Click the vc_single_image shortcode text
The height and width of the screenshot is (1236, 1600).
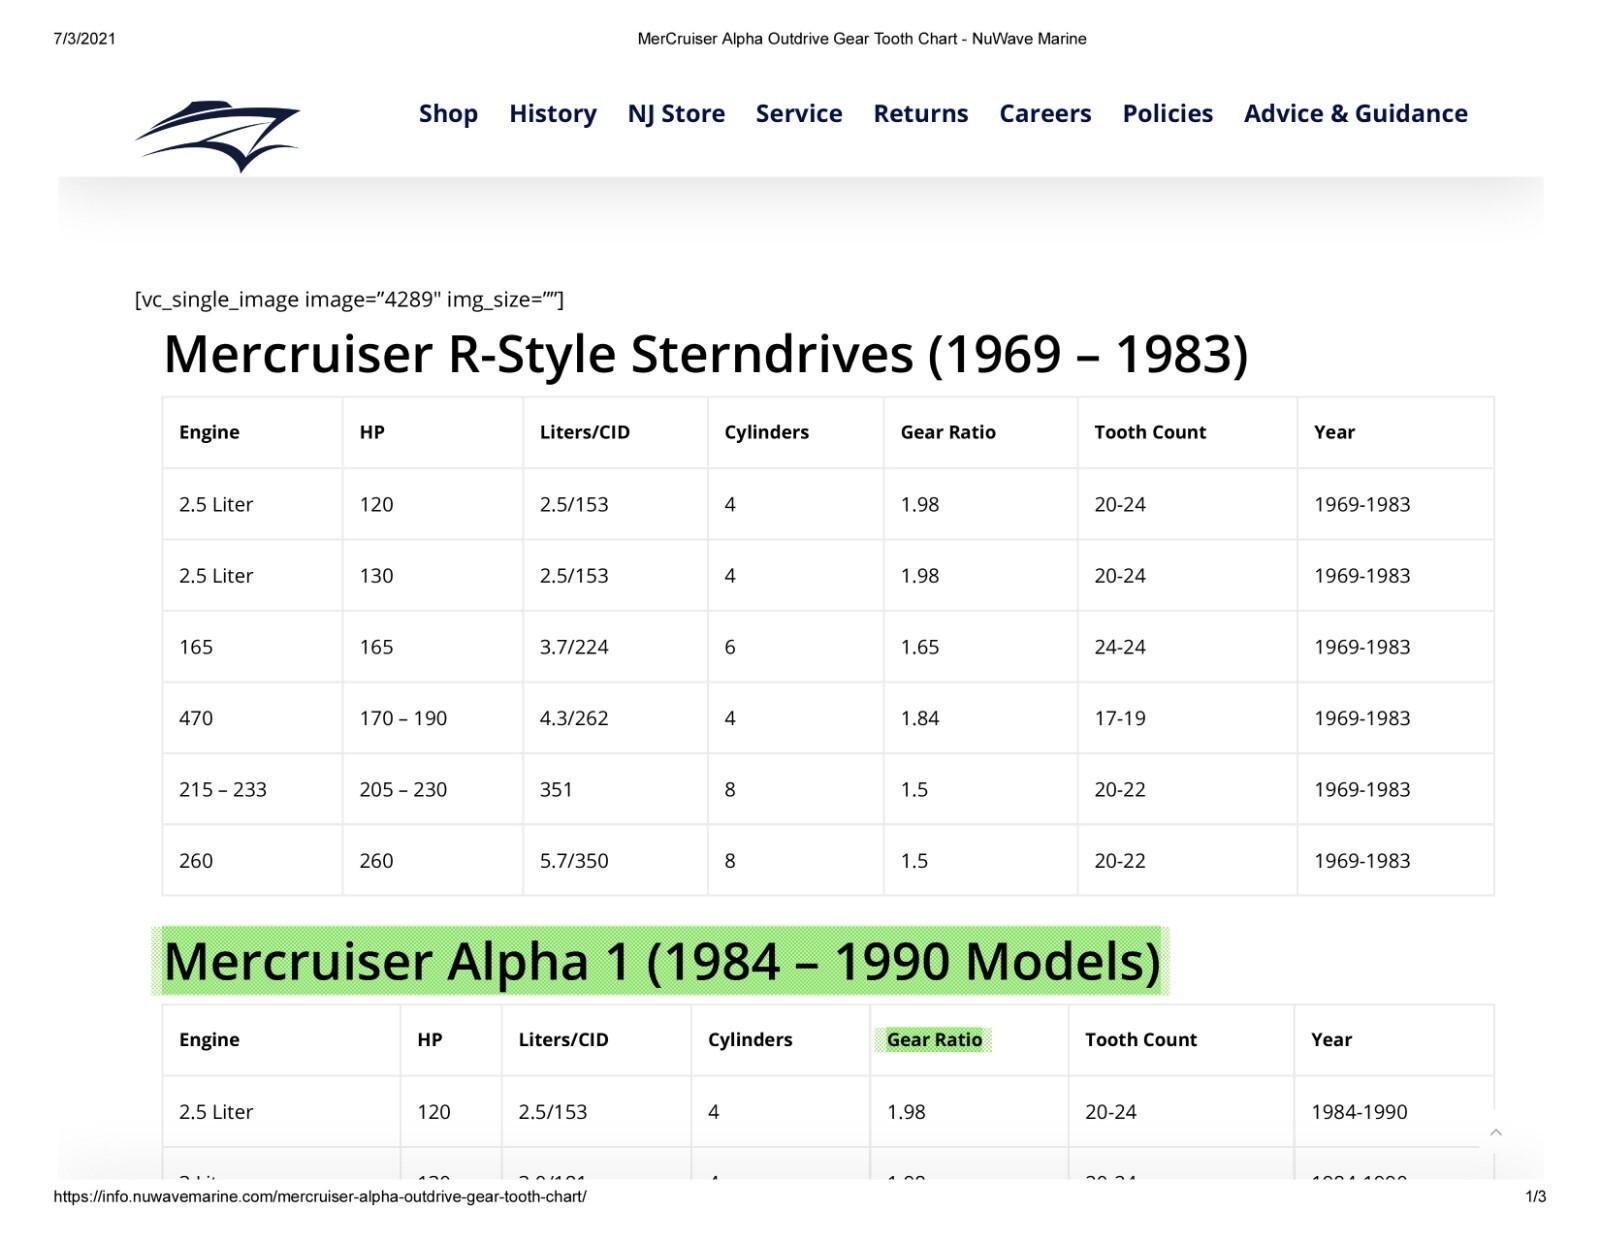350,298
